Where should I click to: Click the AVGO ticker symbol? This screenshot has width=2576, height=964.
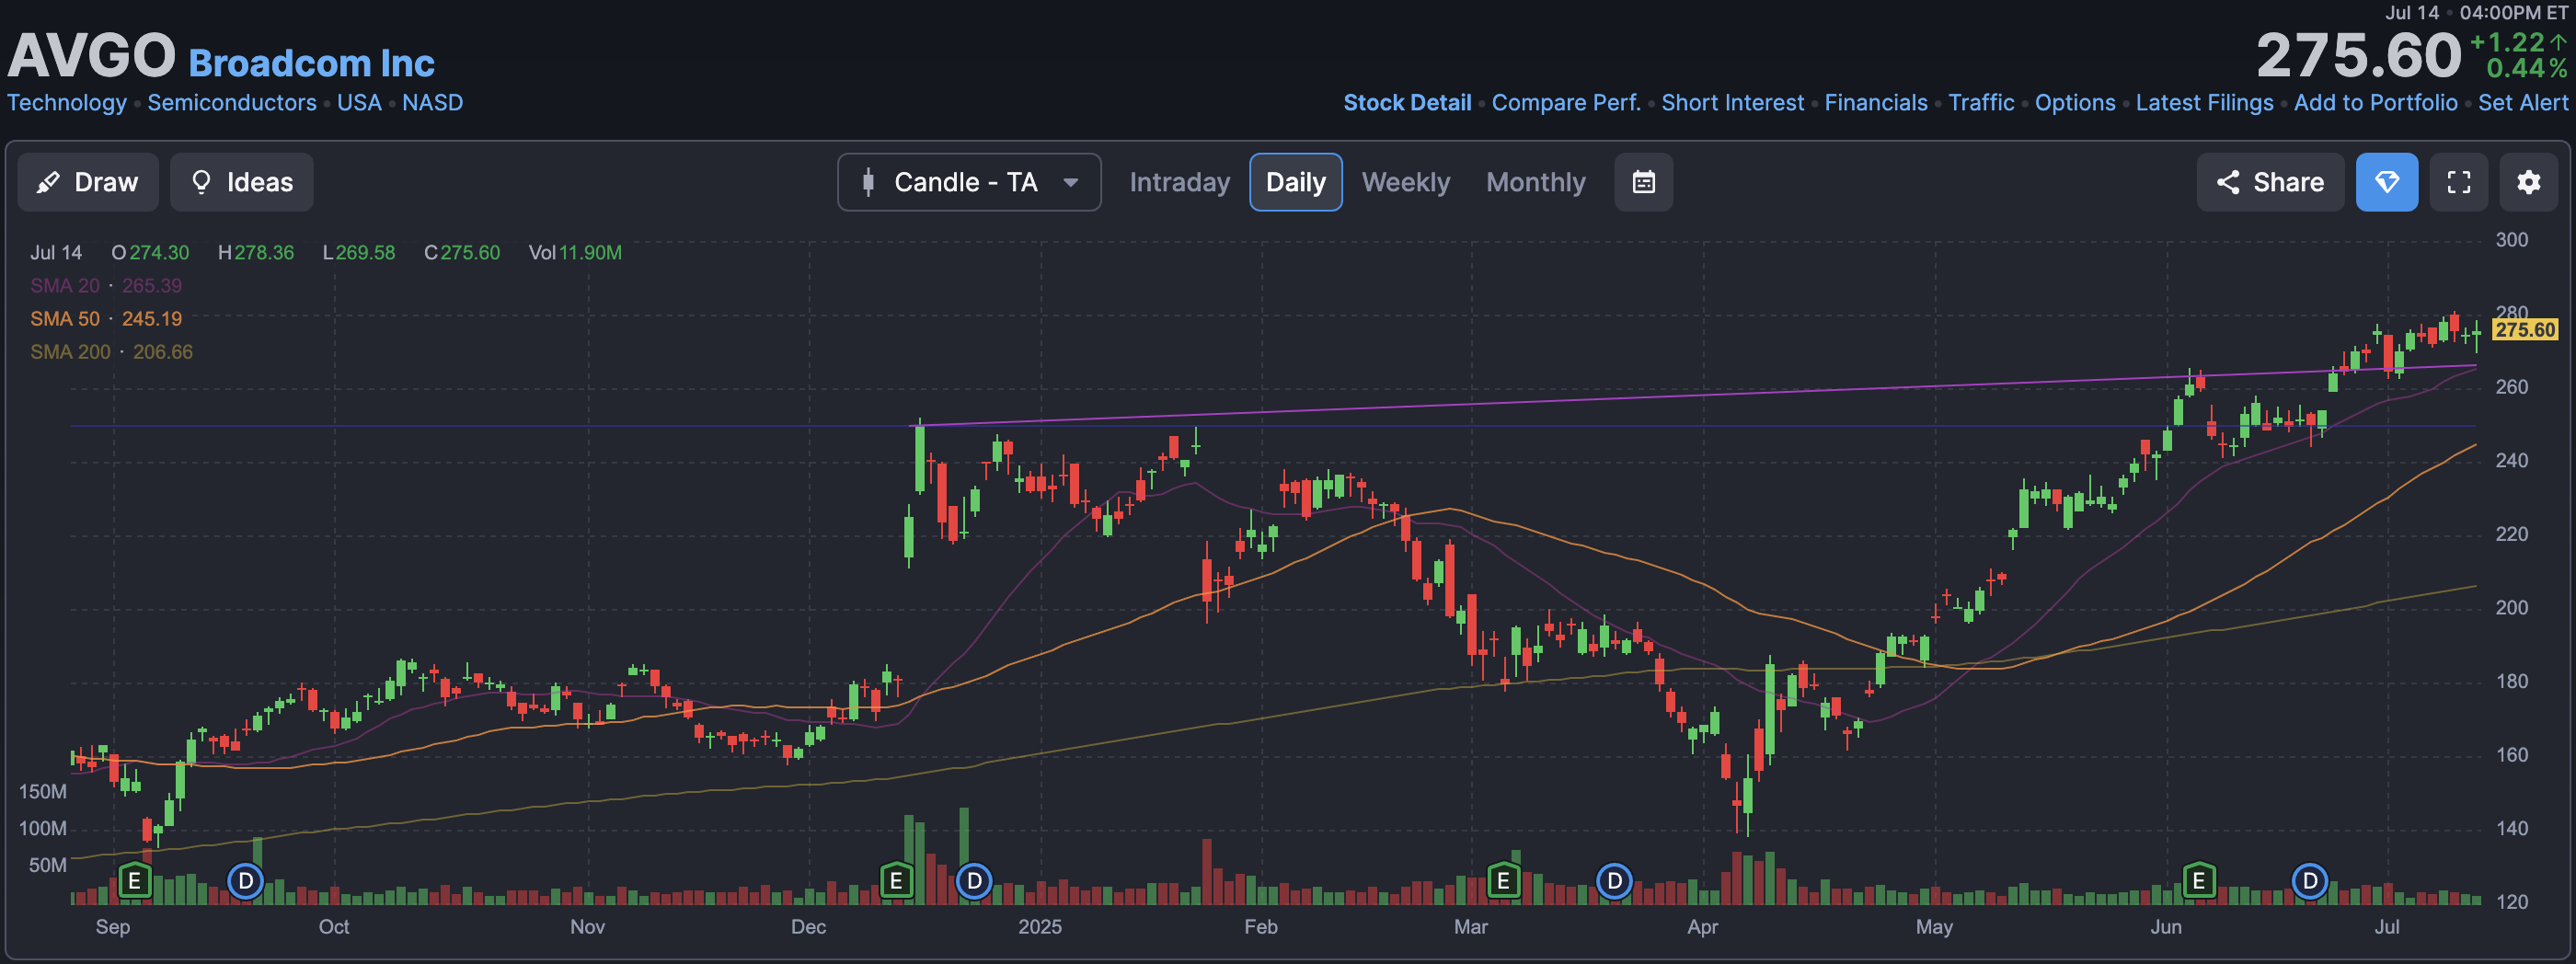pyautogui.click(x=91, y=56)
